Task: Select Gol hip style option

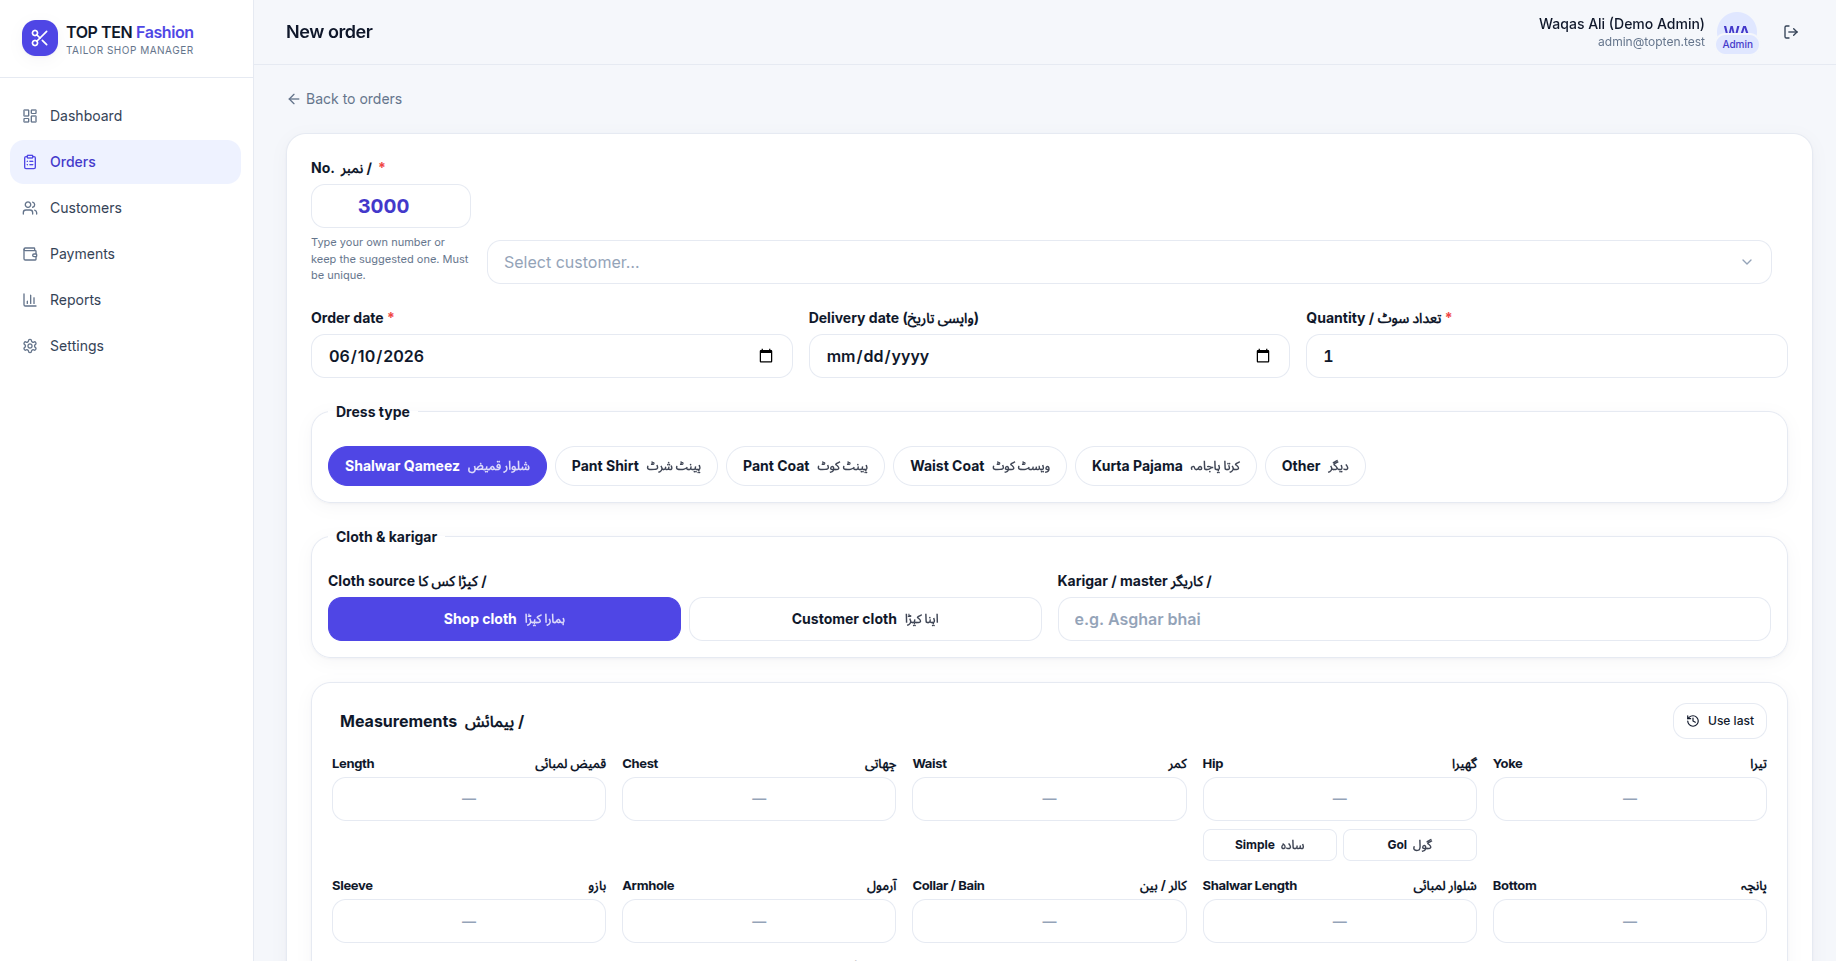Action: coord(1410,845)
